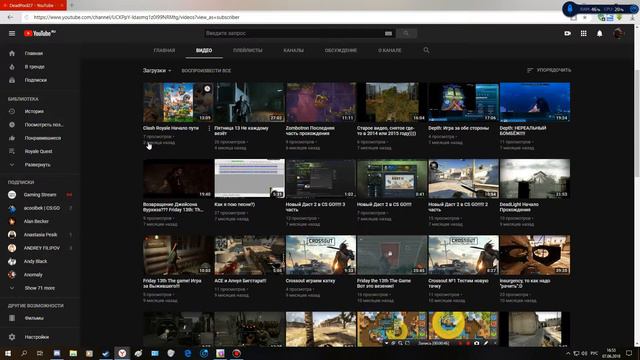The width and height of the screenshot is (640, 360).
Task: Click the browser back arrow
Action: (x=10, y=17)
